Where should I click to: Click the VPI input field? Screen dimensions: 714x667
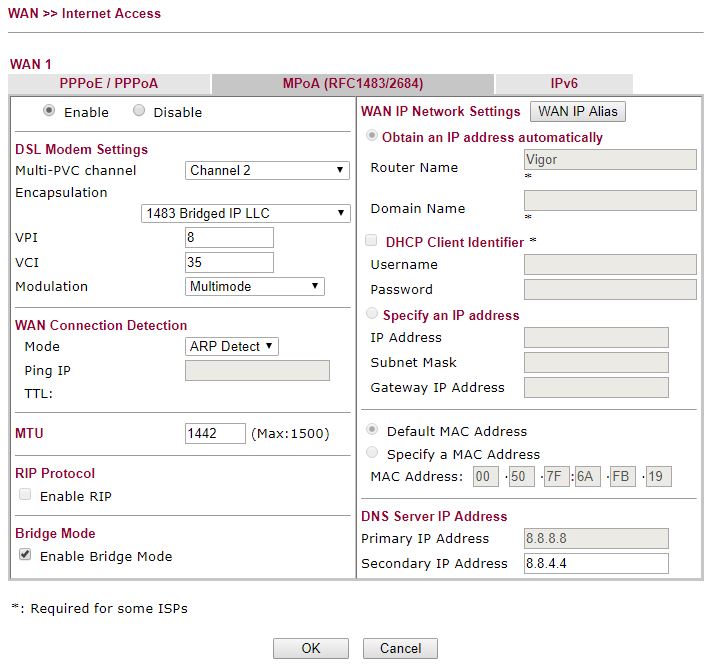[229, 238]
